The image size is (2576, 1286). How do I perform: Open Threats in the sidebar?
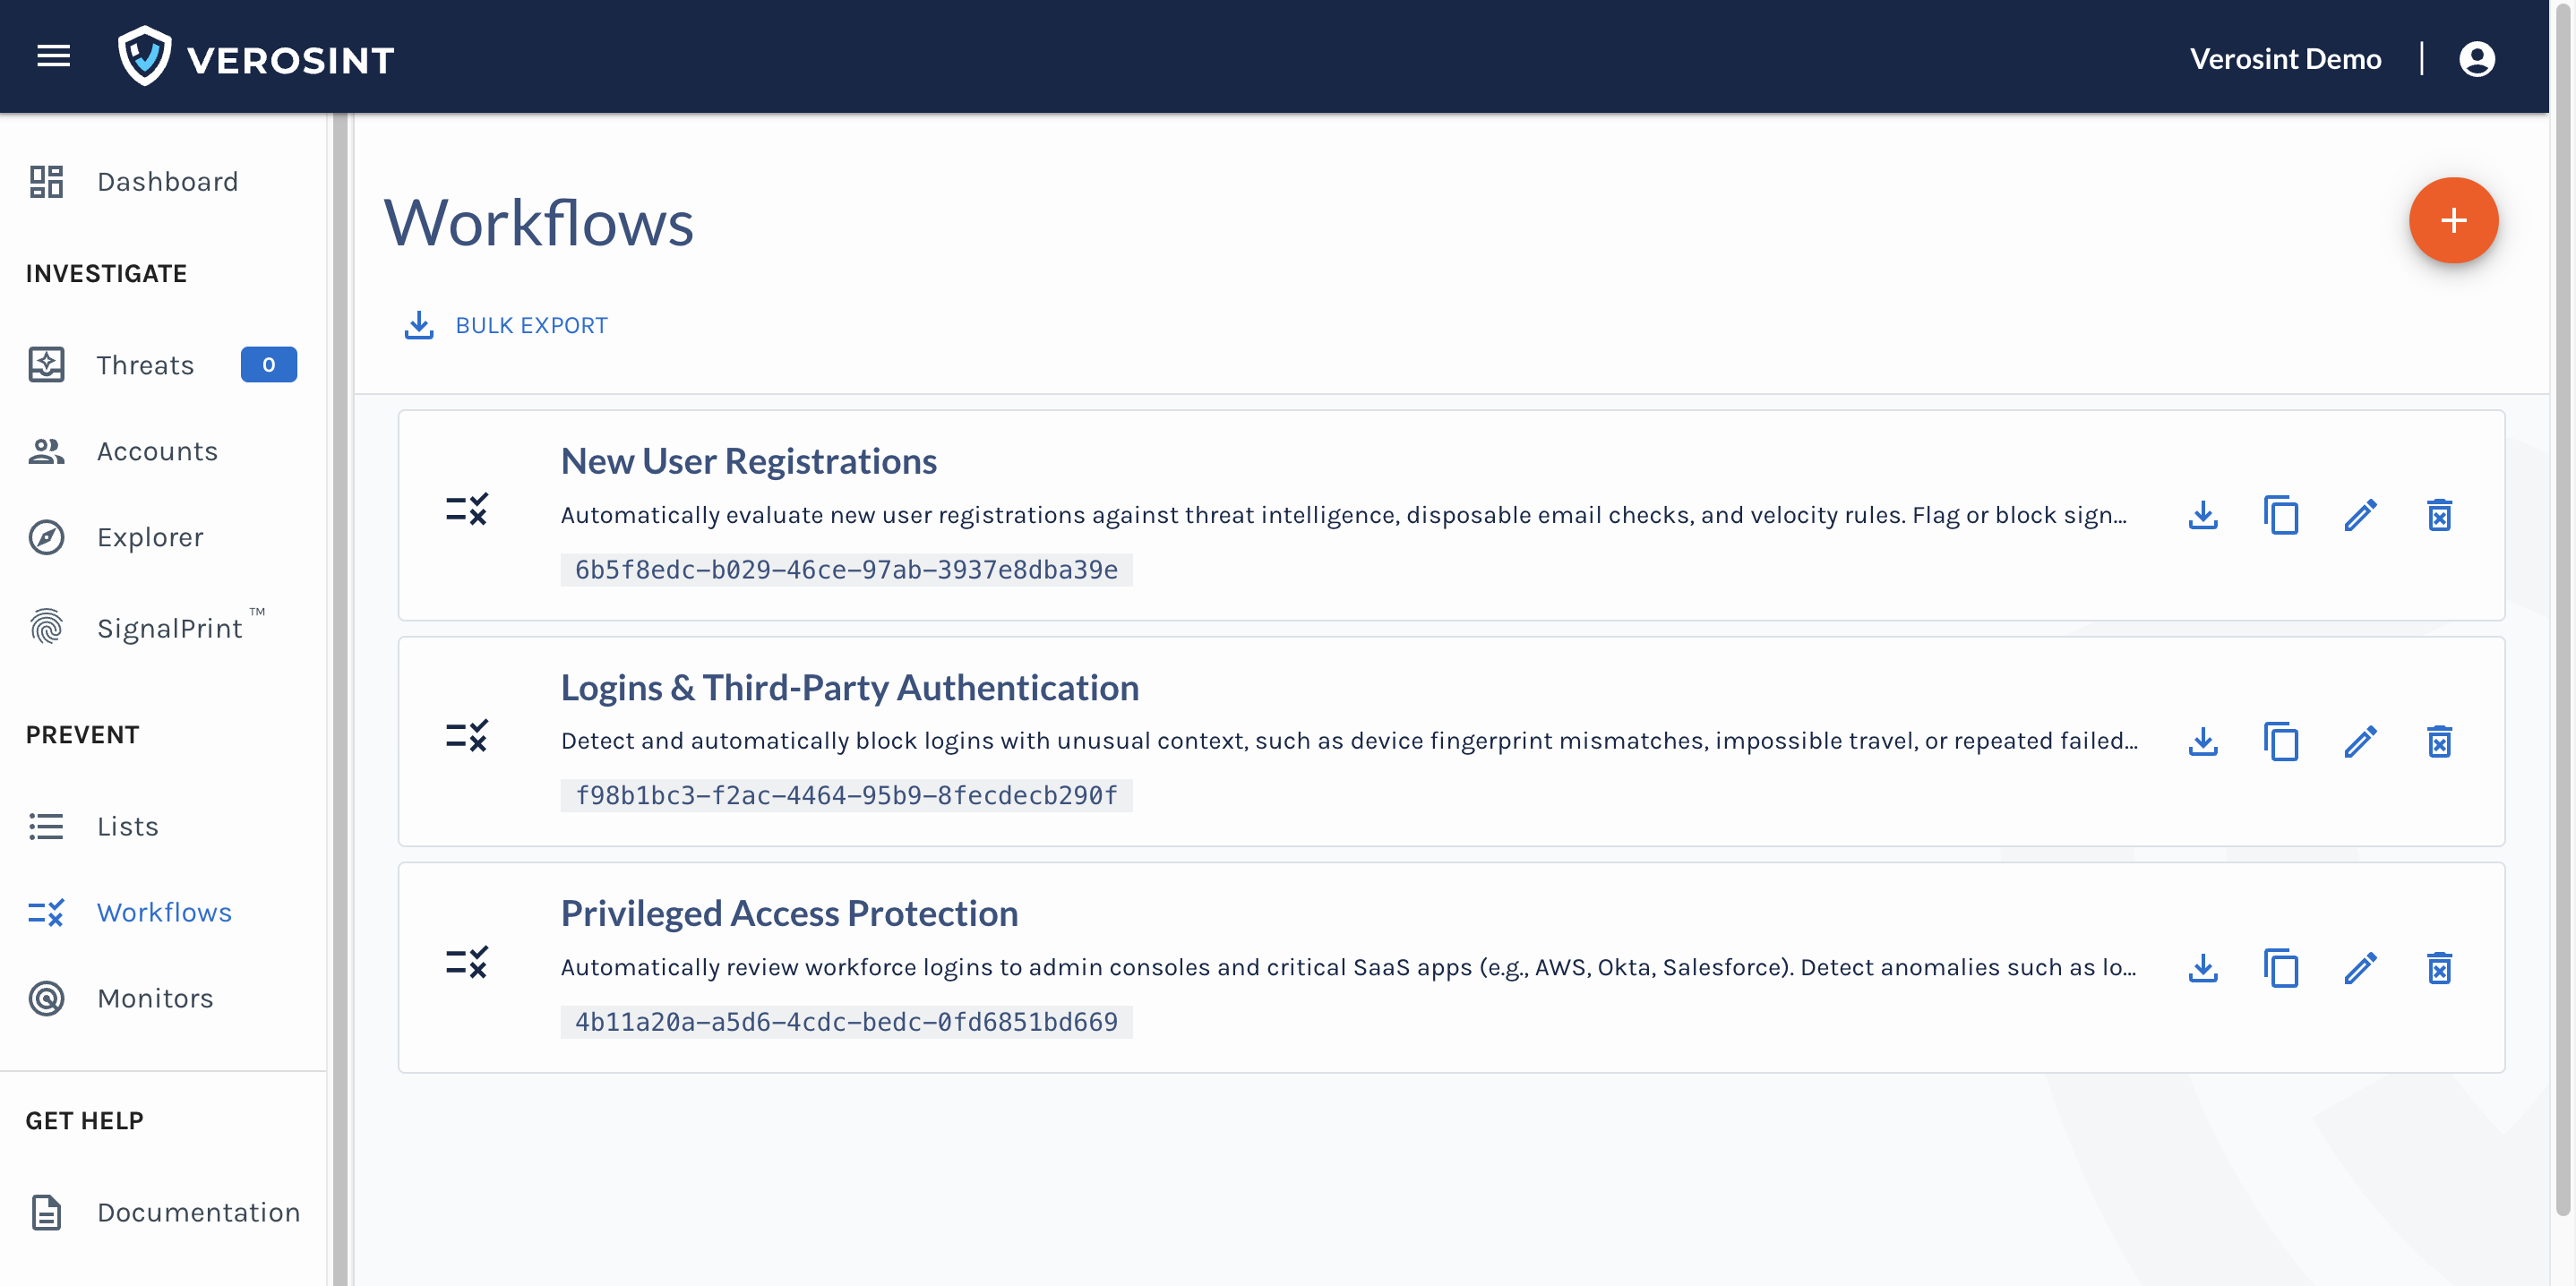coord(145,365)
